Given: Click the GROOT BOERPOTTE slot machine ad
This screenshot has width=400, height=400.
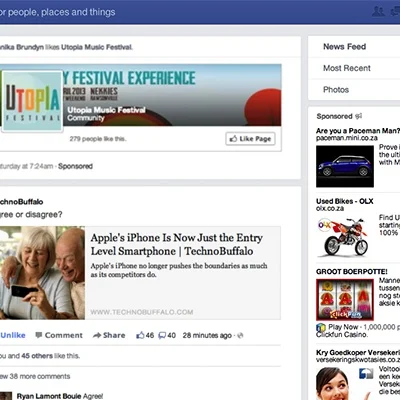Looking at the screenshot, I should (x=345, y=299).
